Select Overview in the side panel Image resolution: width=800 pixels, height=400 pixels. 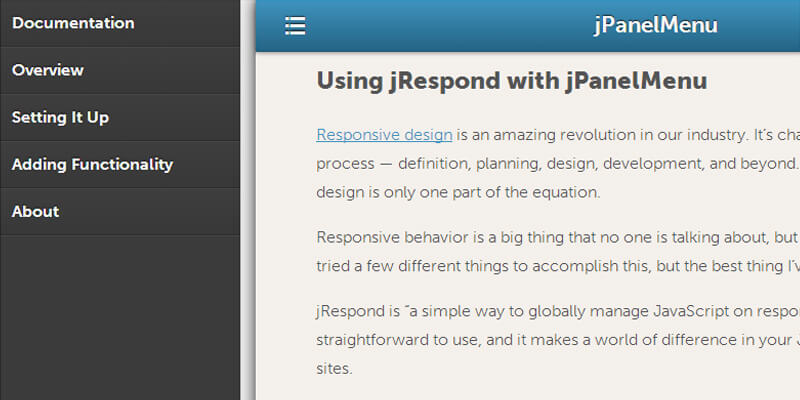coord(48,70)
